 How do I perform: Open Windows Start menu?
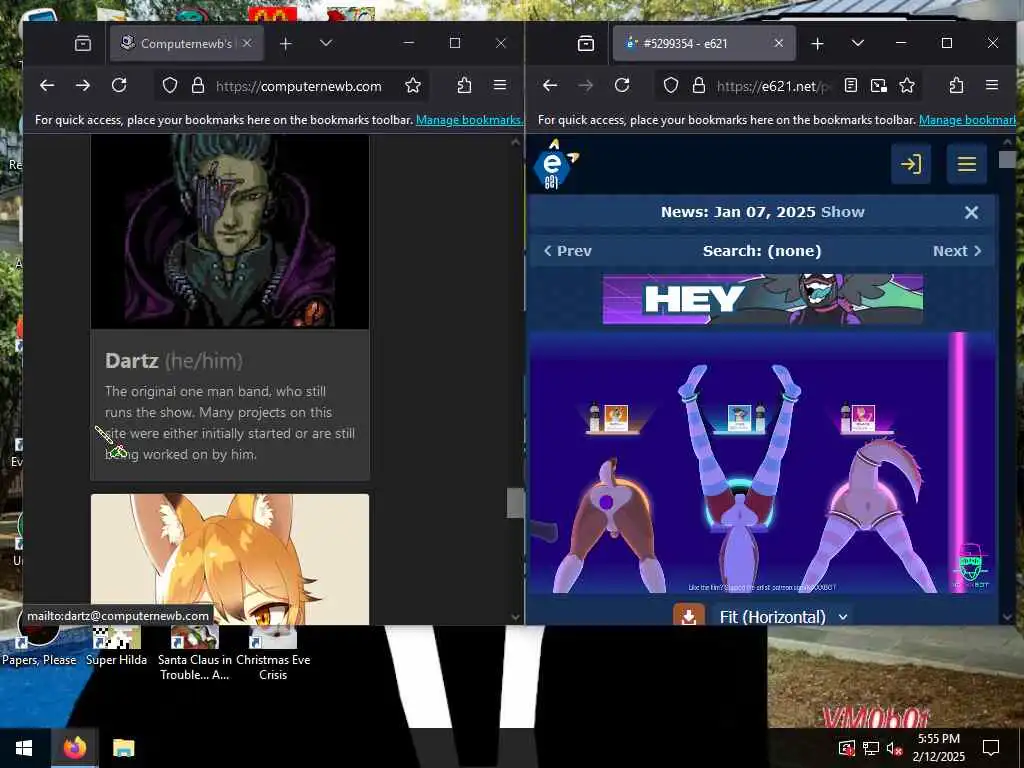pyautogui.click(x=24, y=748)
